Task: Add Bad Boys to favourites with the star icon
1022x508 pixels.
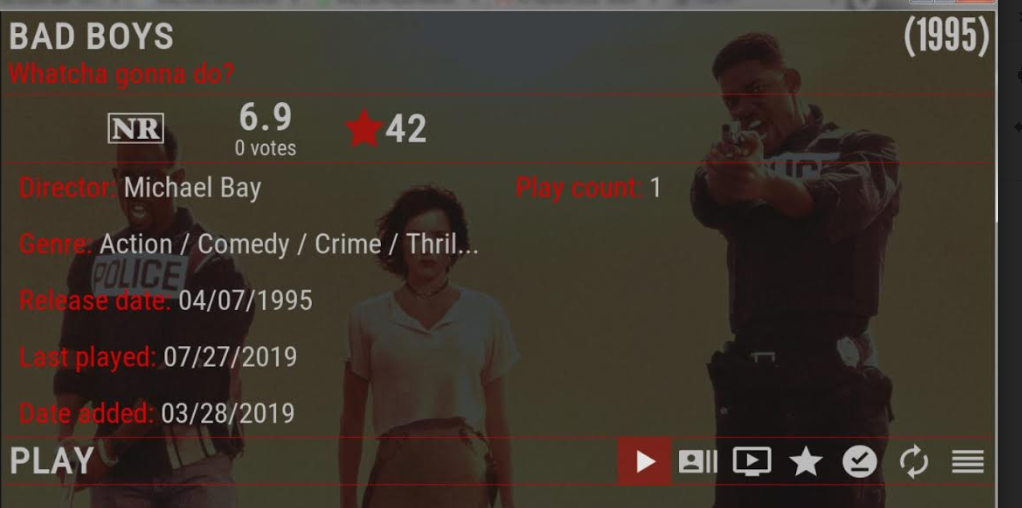Action: pyautogui.click(x=806, y=462)
